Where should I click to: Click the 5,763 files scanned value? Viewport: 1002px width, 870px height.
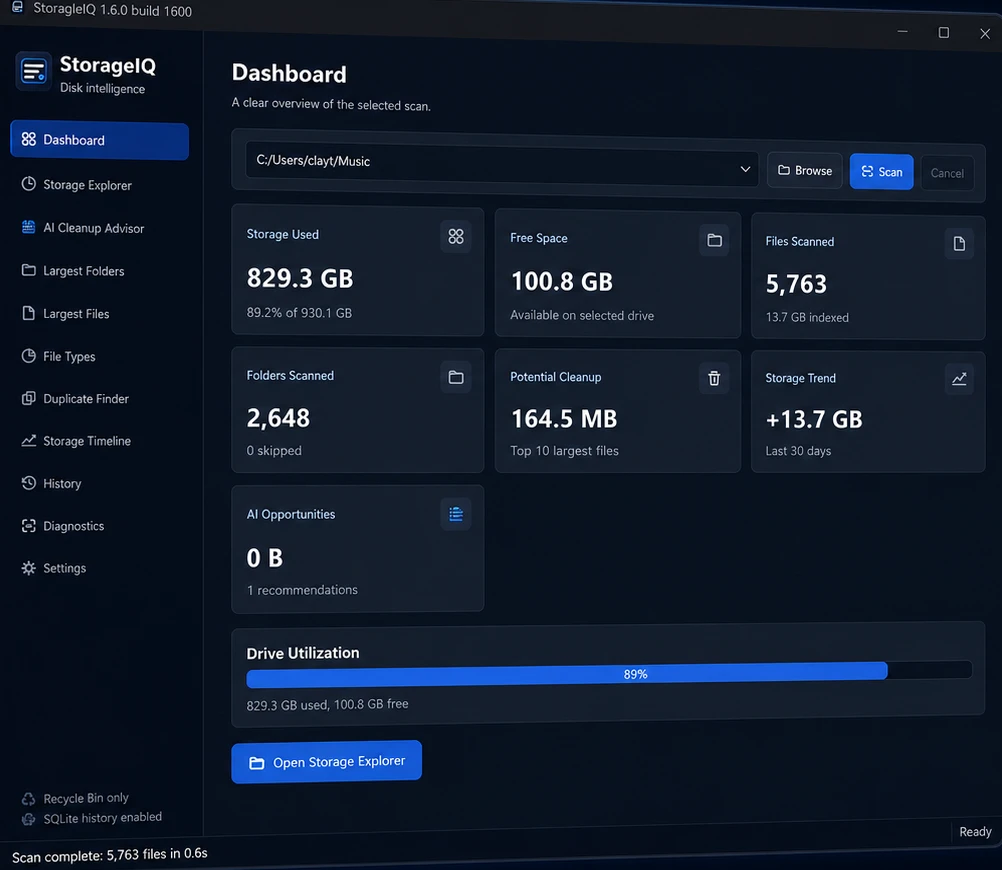[796, 284]
